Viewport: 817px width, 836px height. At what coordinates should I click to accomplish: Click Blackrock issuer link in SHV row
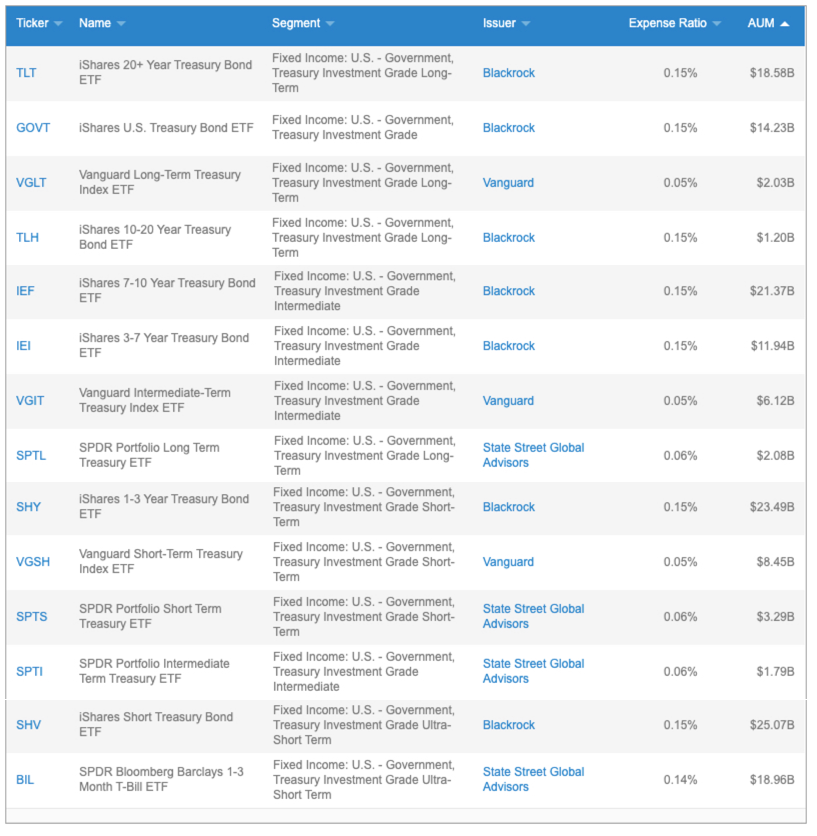click(x=509, y=725)
